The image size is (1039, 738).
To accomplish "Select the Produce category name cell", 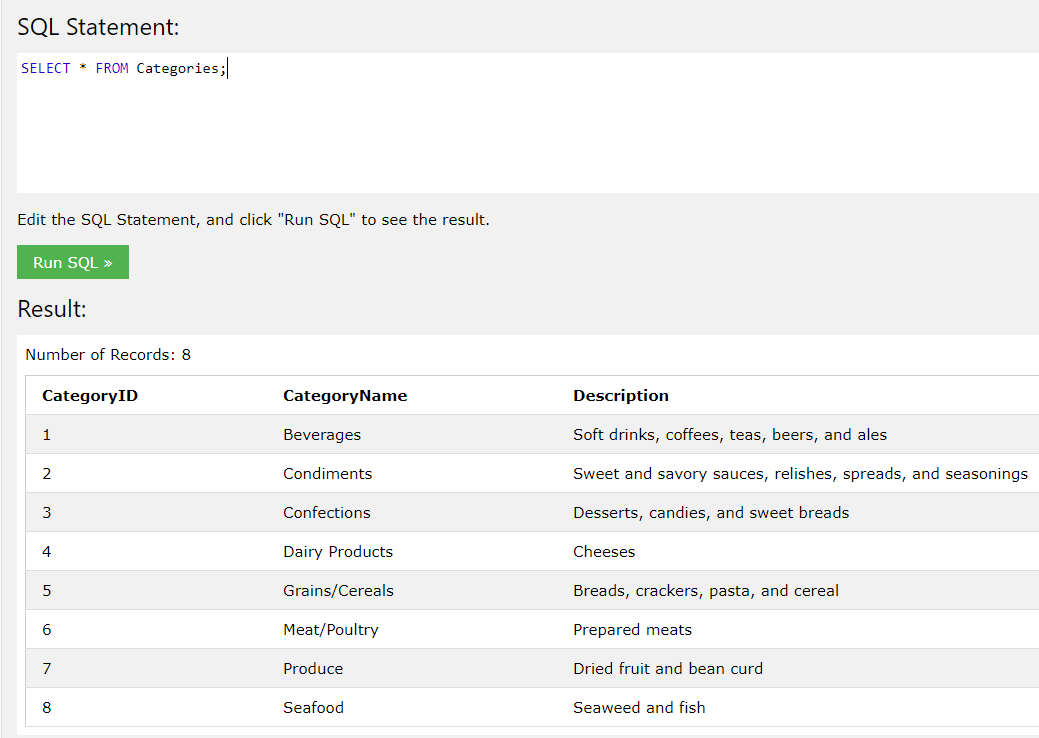I will [x=313, y=668].
